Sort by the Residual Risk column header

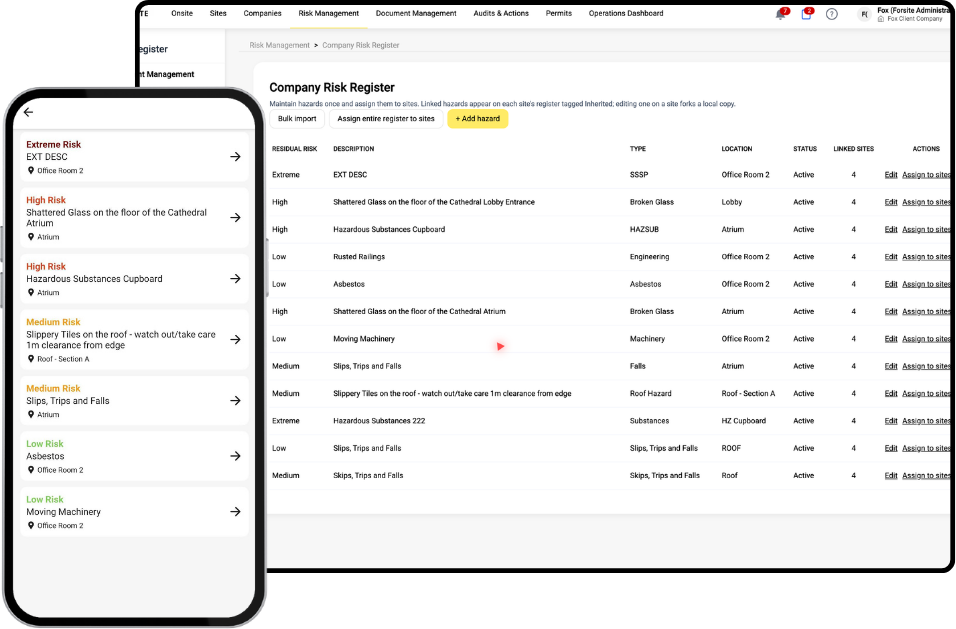294,149
